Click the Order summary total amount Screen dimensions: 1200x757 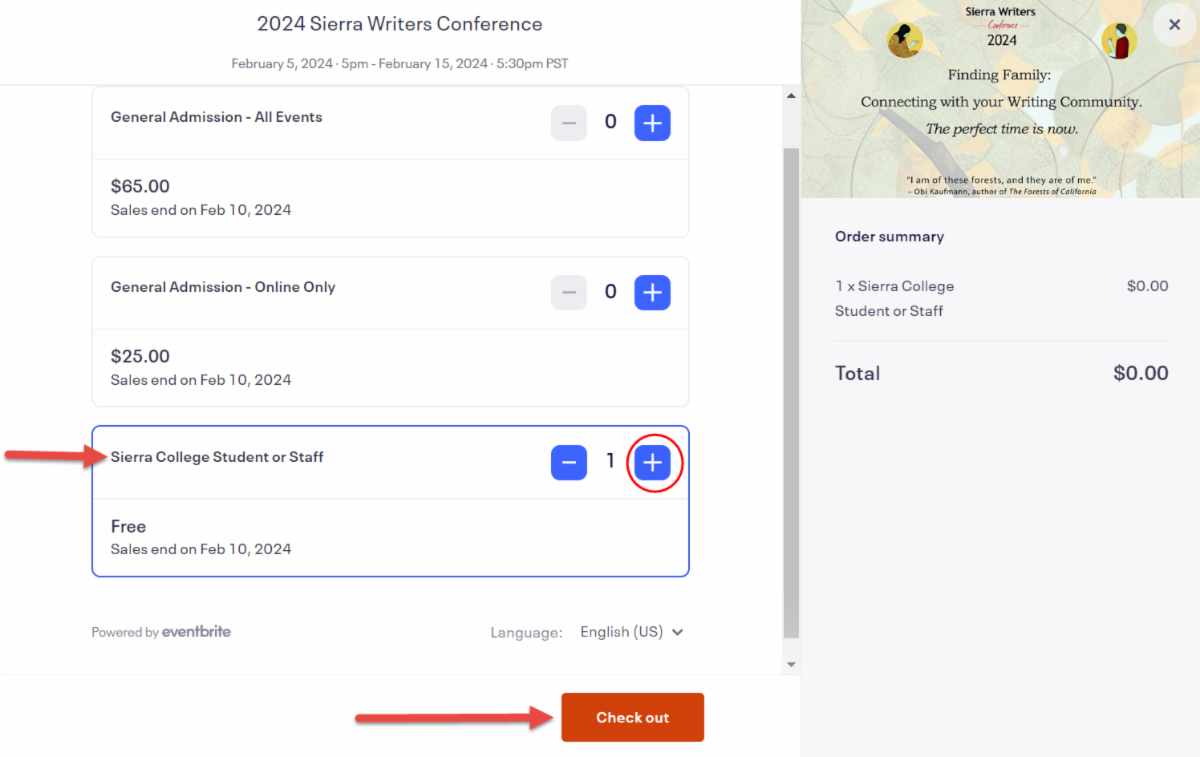point(1140,373)
